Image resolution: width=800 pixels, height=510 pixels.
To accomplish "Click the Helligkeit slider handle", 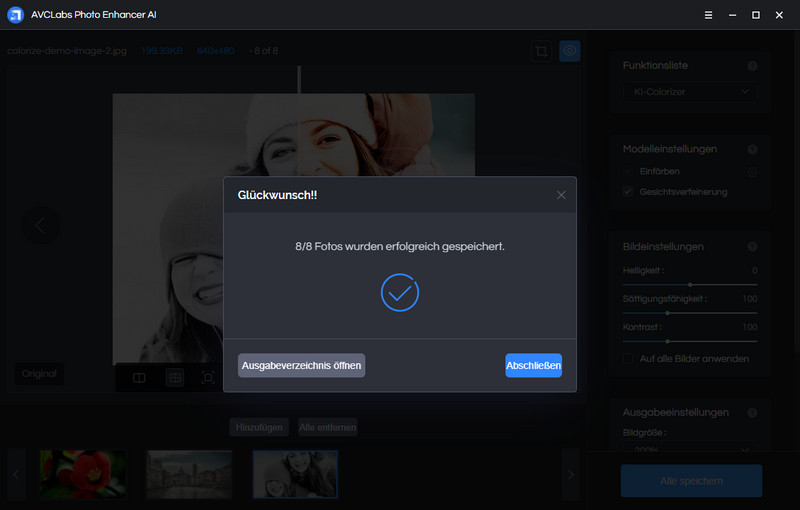I will (689, 285).
